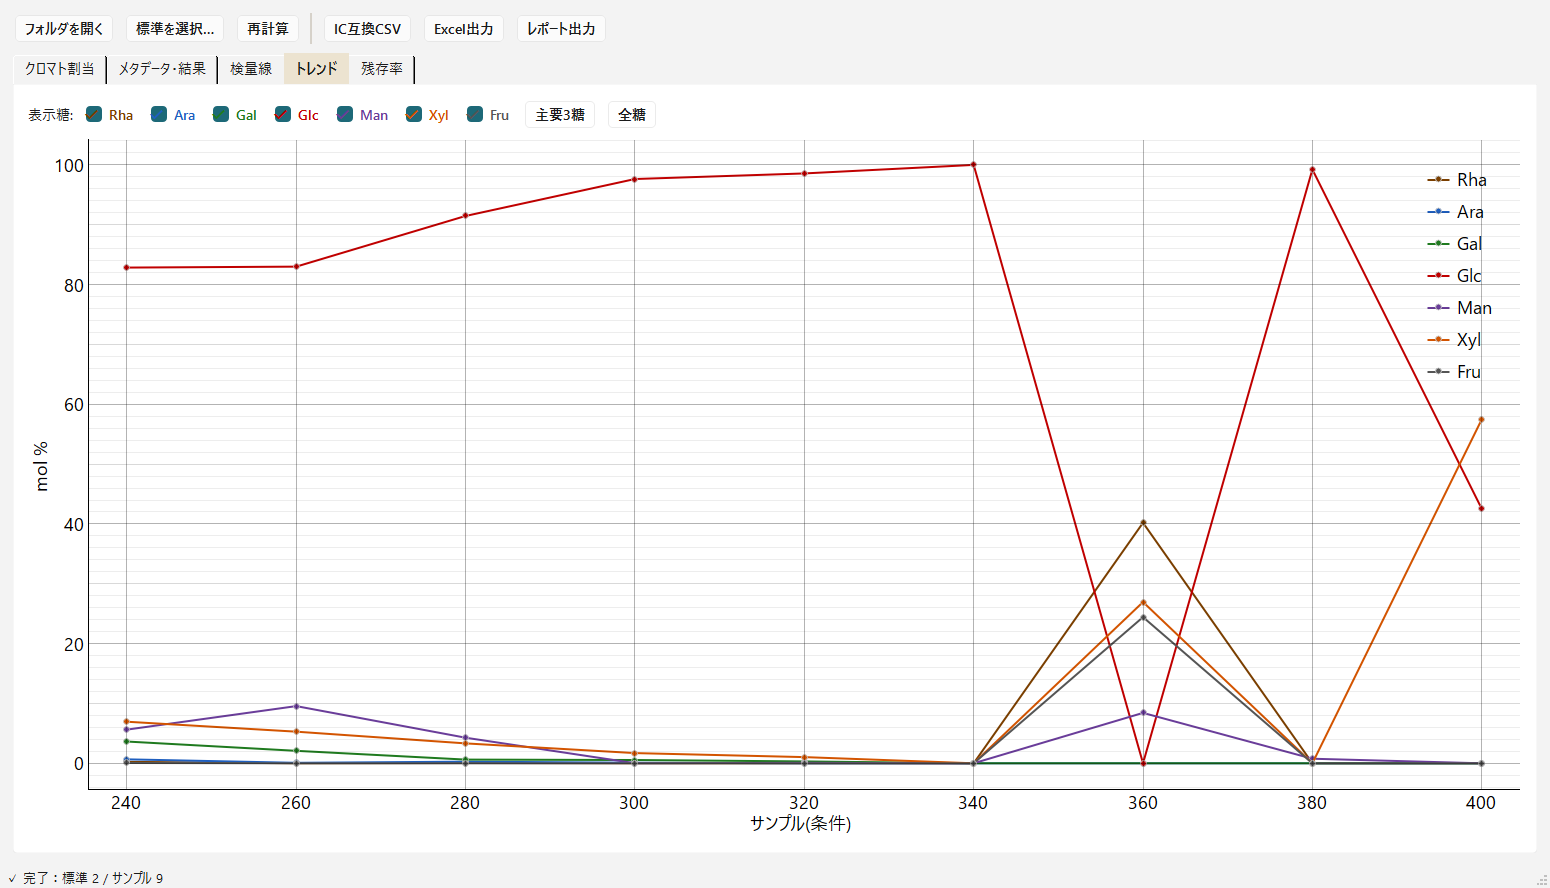Viewport: 1550px width, 888px height.
Task: Click x-axis tick label 300
Action: (634, 803)
